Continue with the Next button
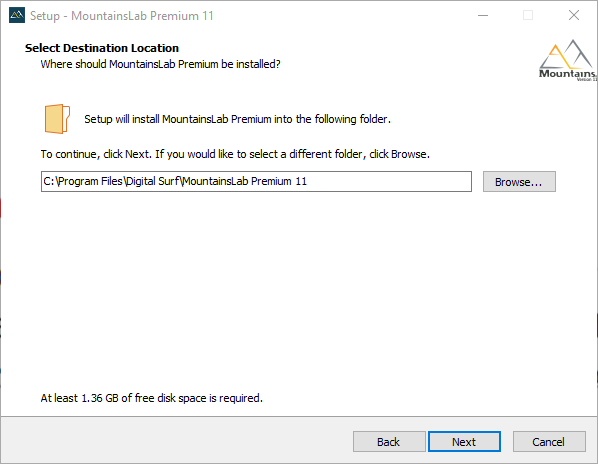598x464 pixels. click(464, 442)
